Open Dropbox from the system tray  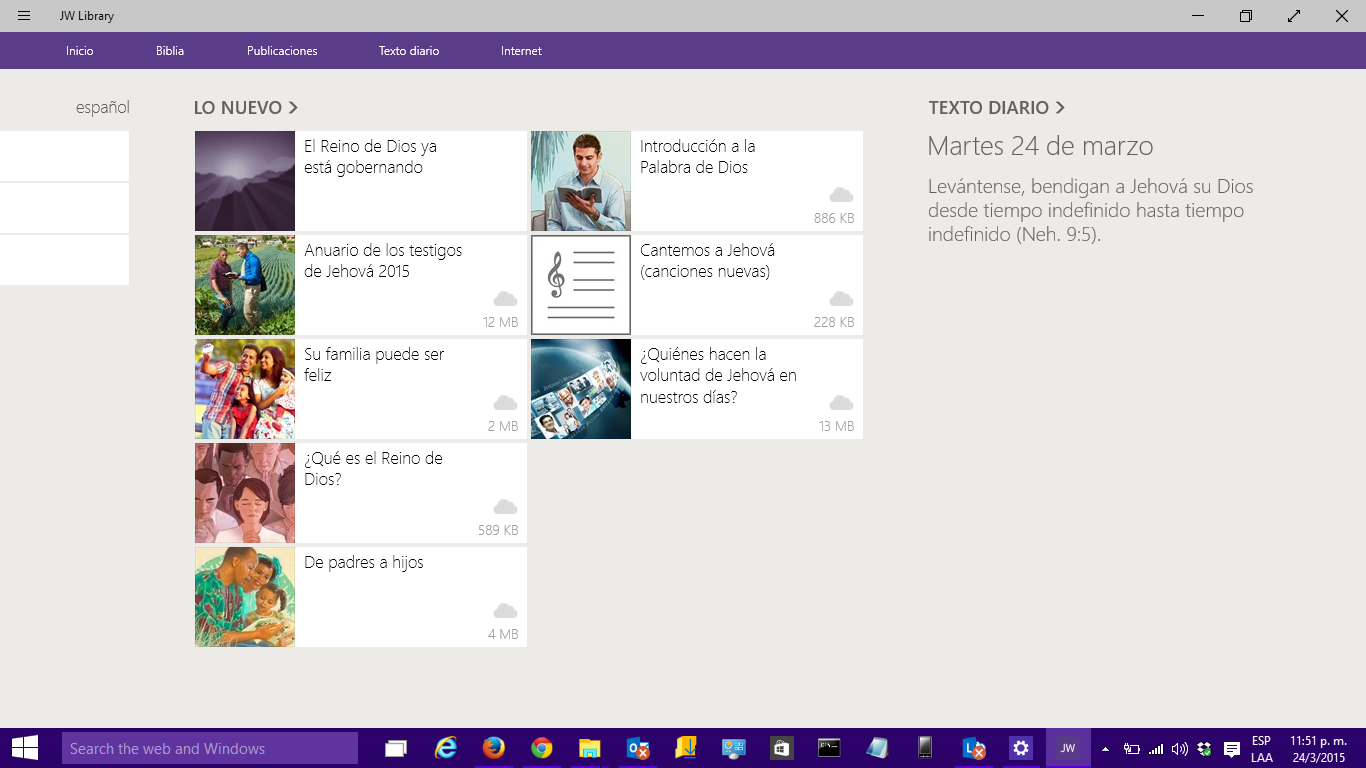tap(1203, 747)
